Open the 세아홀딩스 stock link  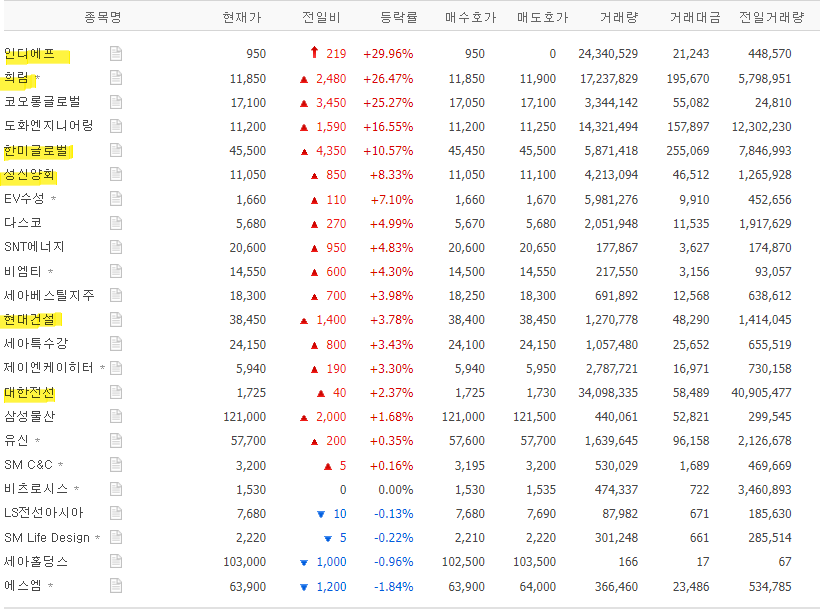pyautogui.click(x=36, y=561)
